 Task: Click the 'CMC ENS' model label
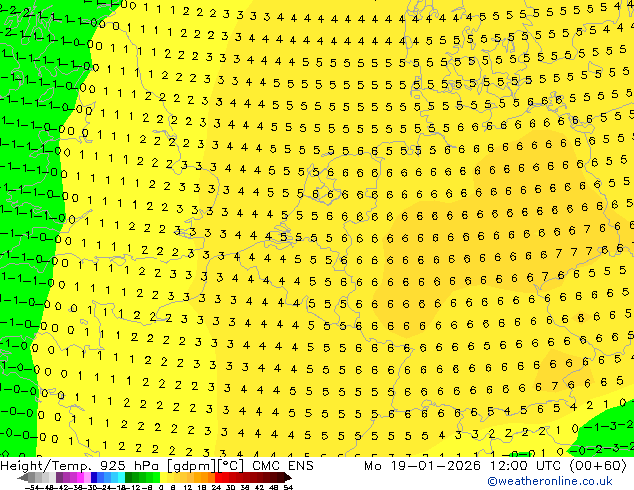pyautogui.click(x=283, y=466)
